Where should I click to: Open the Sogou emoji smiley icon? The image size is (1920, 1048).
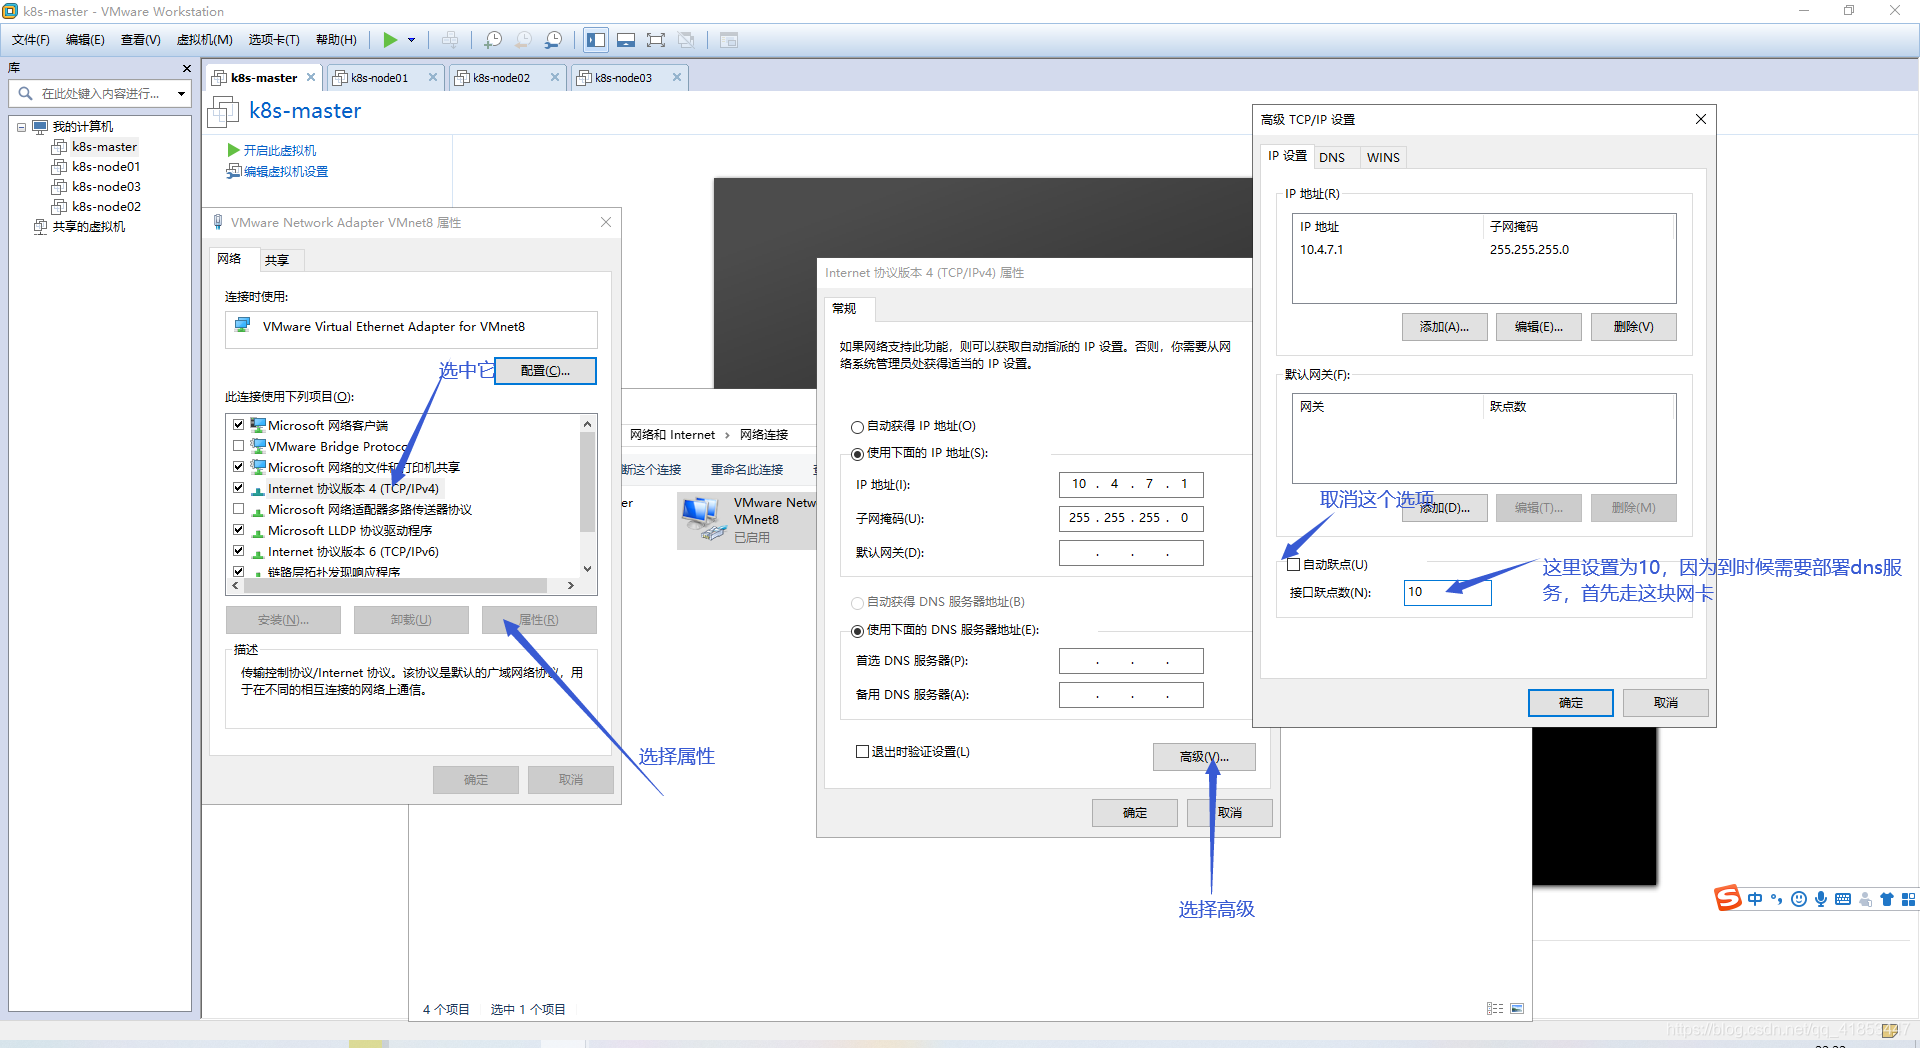pyautogui.click(x=1799, y=899)
